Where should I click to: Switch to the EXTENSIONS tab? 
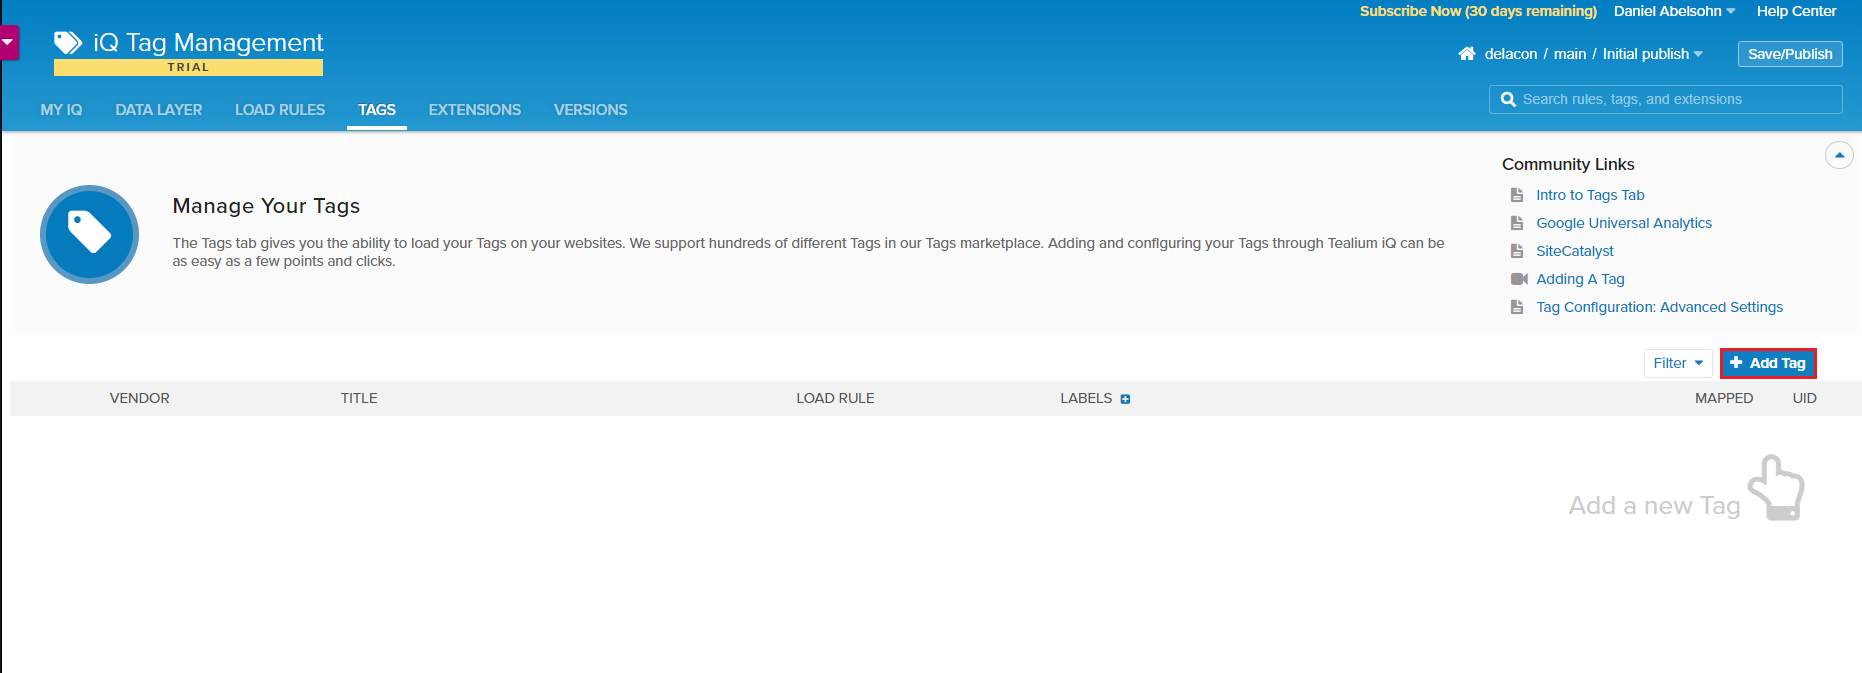click(x=475, y=110)
